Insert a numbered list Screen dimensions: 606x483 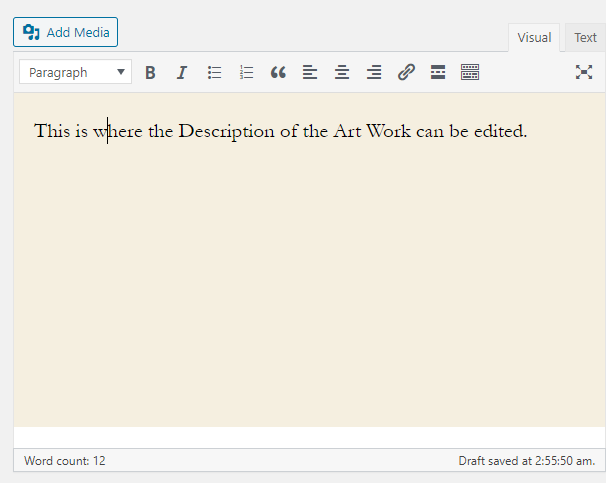(246, 72)
